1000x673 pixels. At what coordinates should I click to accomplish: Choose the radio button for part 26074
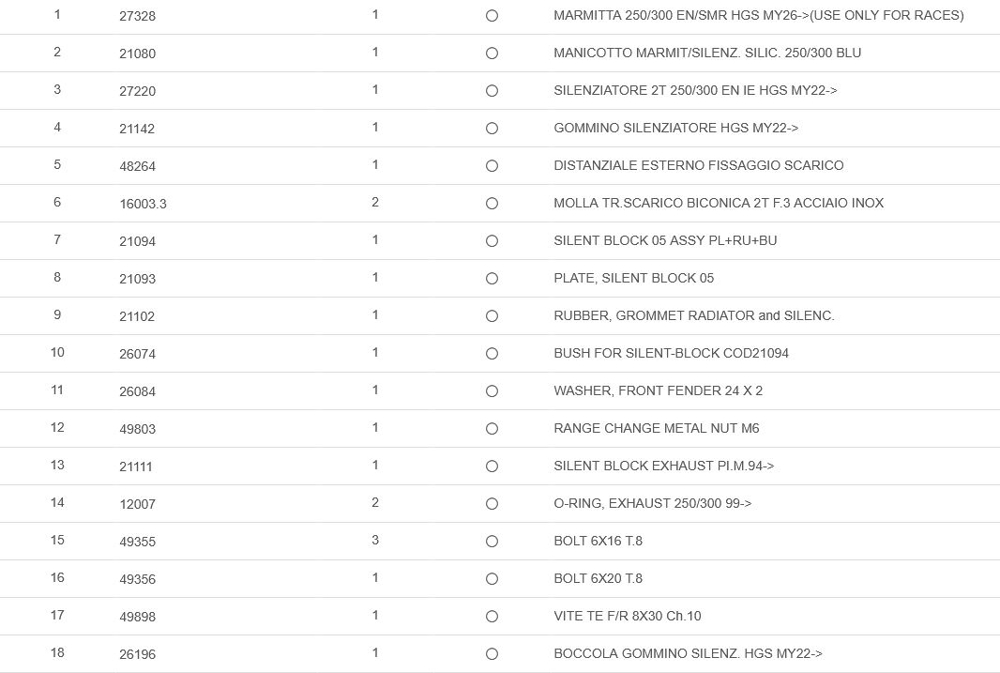pos(491,354)
